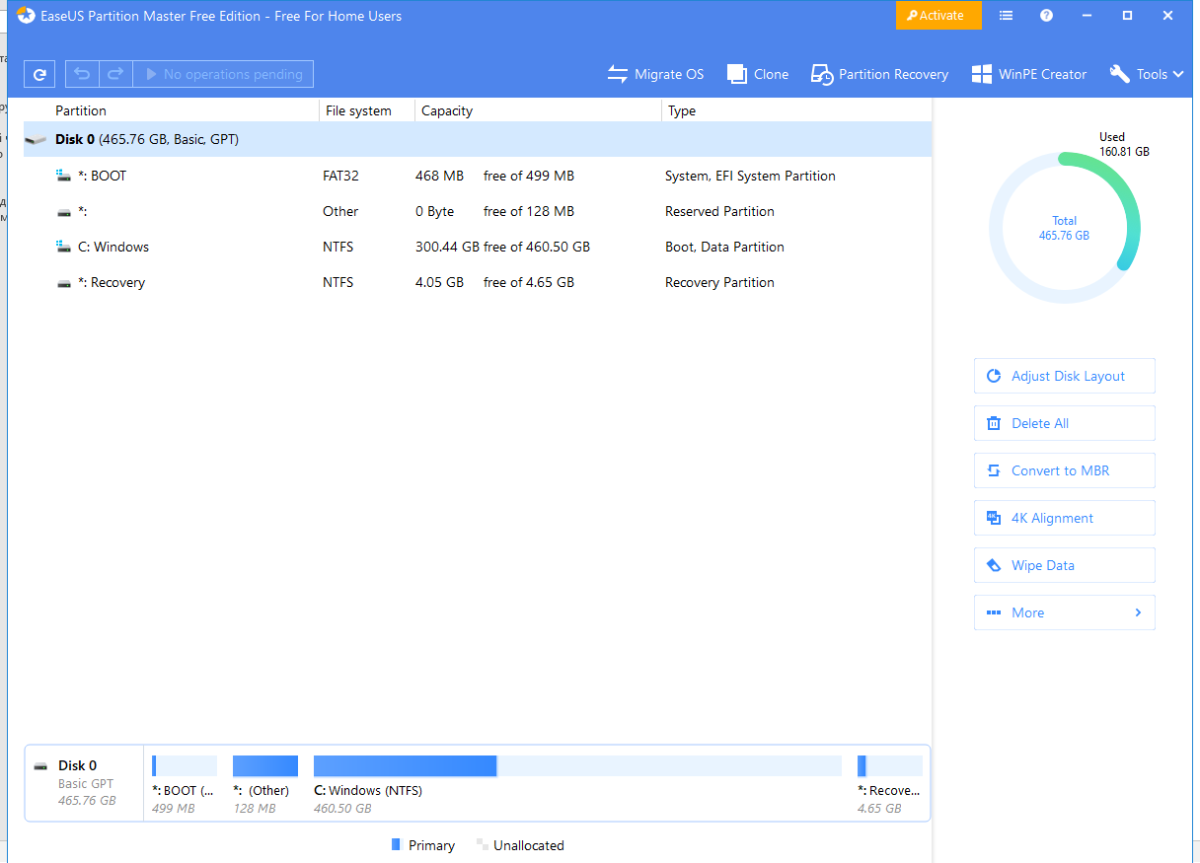Open the Migrate OS tool

tap(656, 74)
